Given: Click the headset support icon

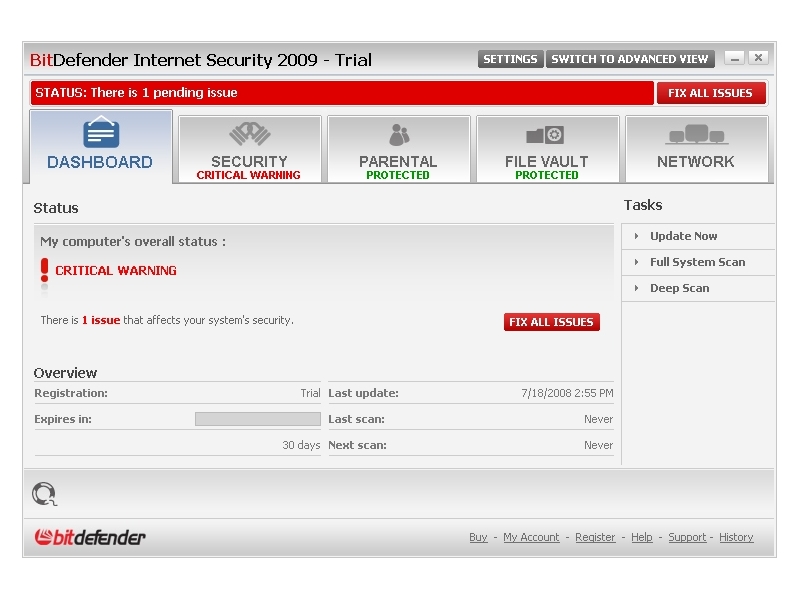Looking at the screenshot, I should click(x=44, y=493).
